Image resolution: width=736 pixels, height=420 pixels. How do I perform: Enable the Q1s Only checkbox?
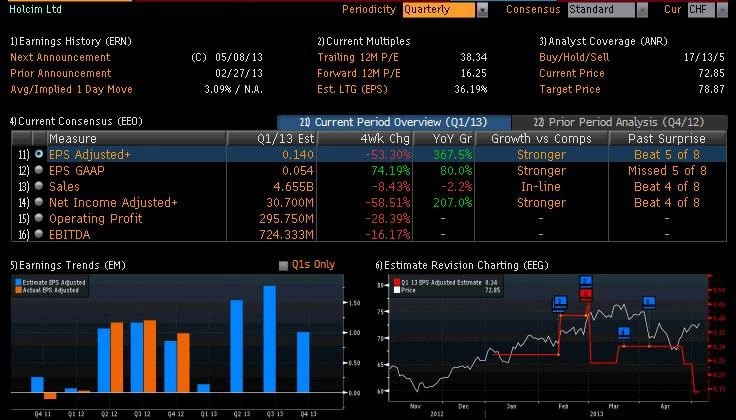[283, 266]
